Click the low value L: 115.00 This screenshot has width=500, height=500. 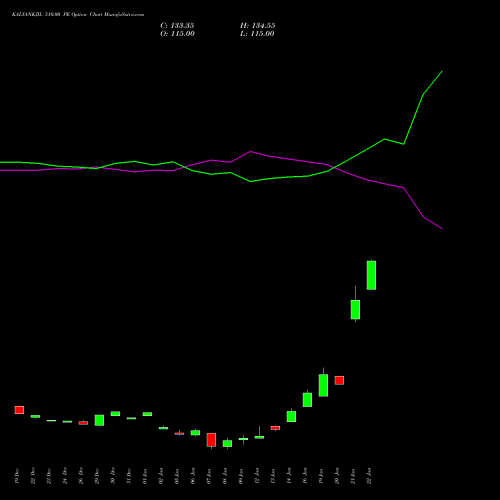[257, 34]
